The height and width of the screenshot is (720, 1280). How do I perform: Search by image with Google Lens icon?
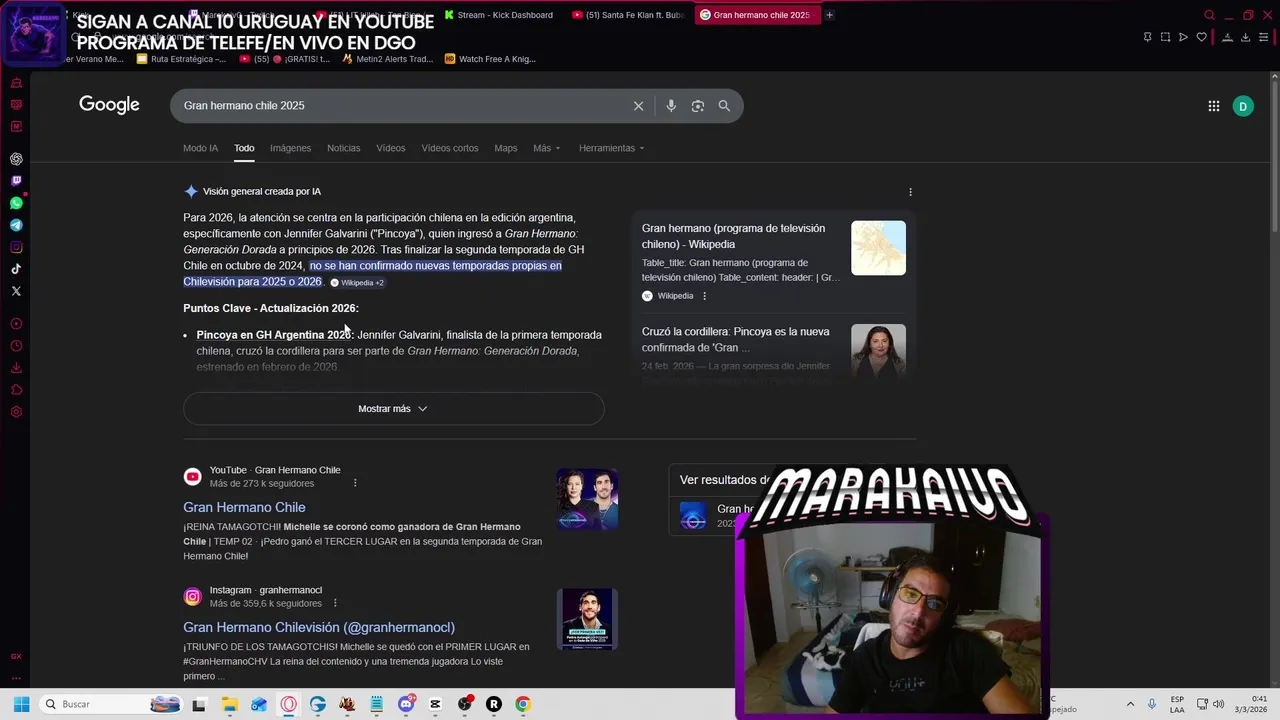[x=698, y=106]
